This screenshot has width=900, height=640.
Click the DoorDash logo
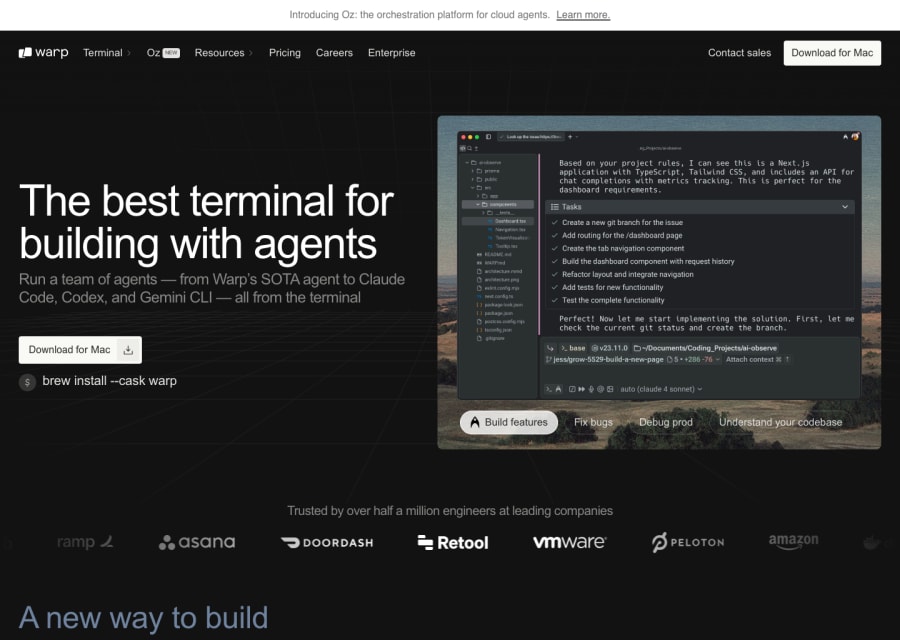(327, 542)
